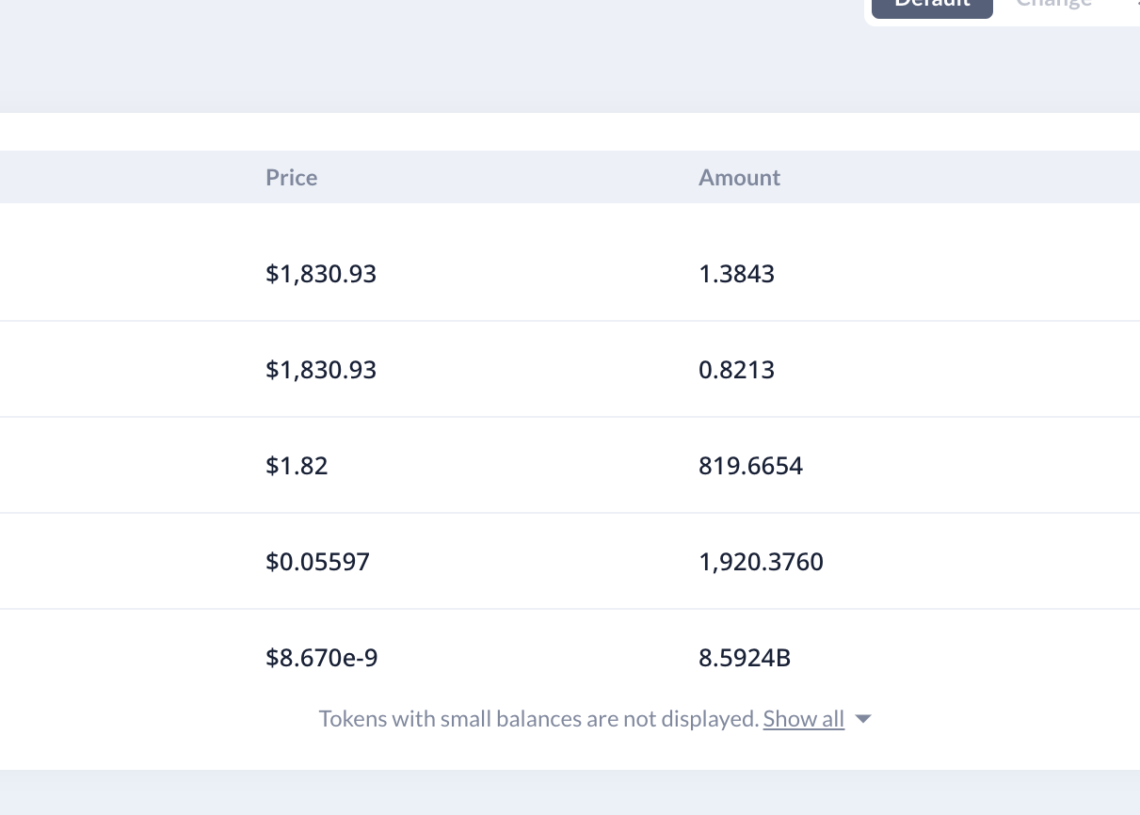Click the amount 0.8213
Viewport: 1140px width, 815px height.
click(736, 370)
